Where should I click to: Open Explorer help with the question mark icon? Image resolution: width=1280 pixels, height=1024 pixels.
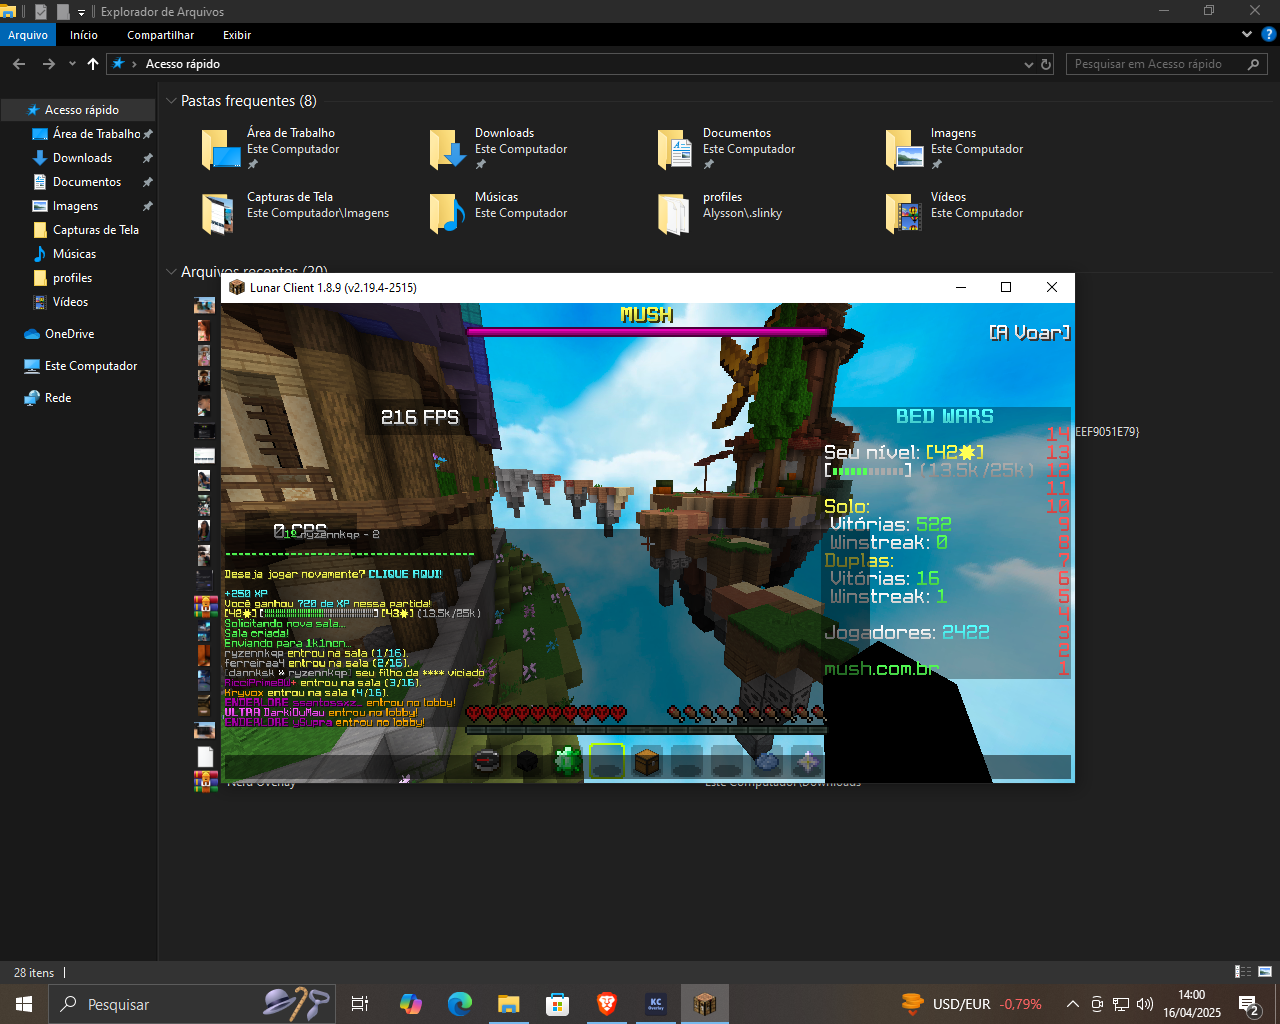(1269, 34)
